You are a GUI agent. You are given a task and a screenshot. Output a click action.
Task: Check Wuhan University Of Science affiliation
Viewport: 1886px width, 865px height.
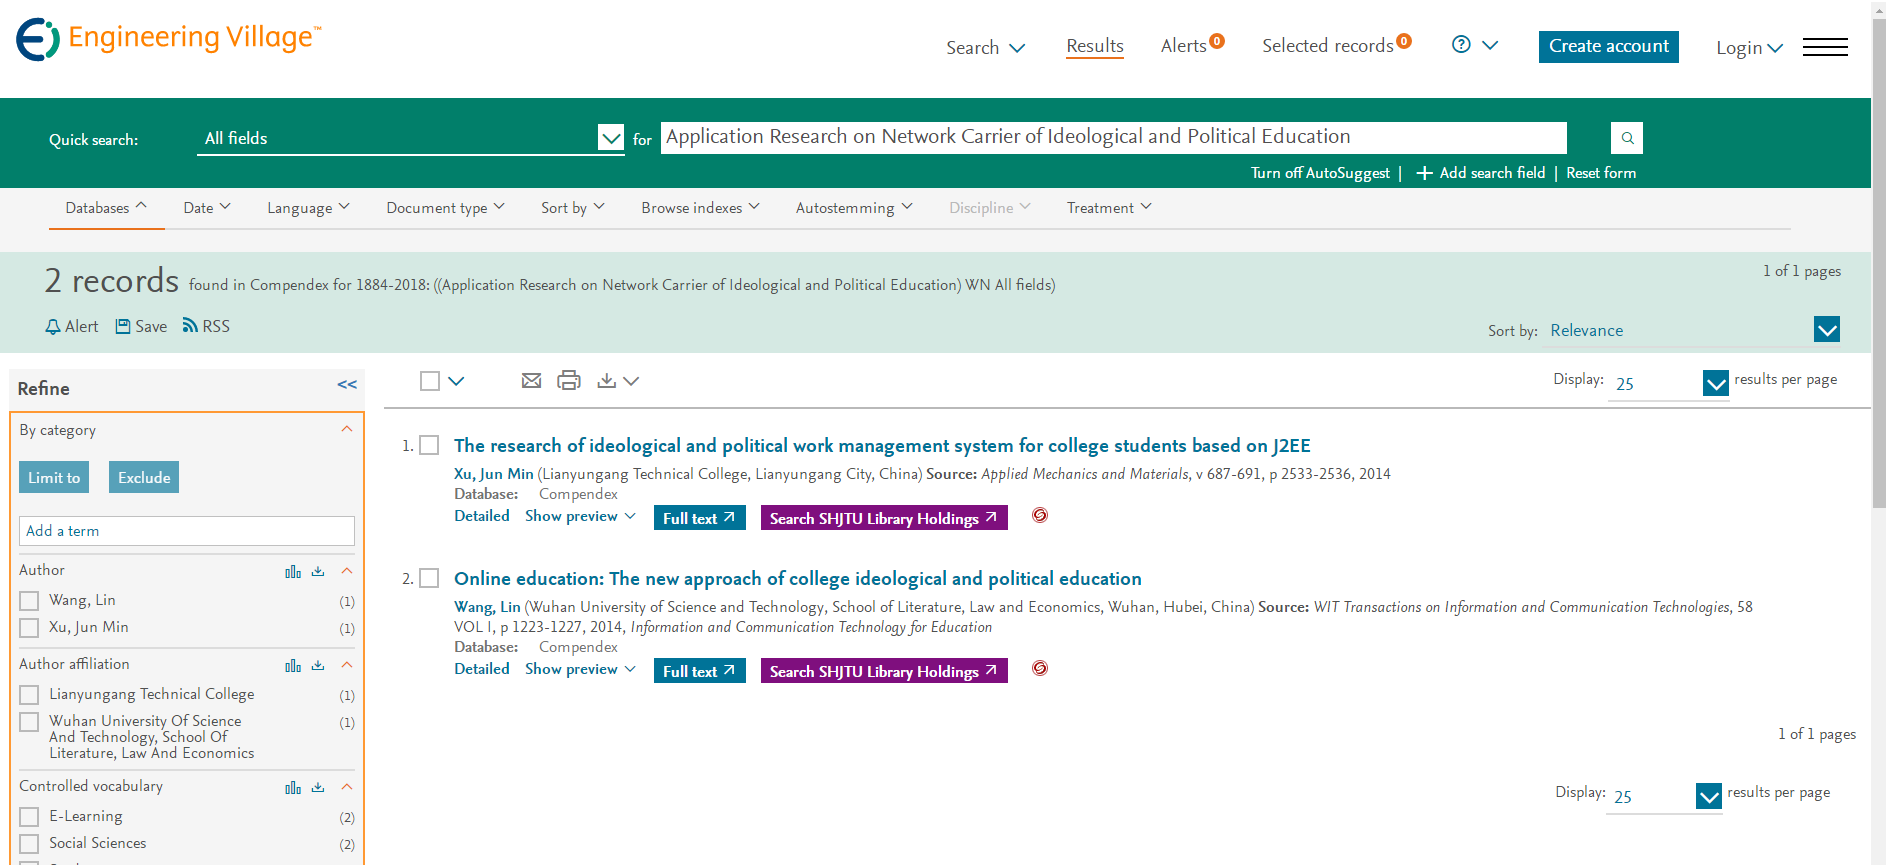[x=29, y=722]
